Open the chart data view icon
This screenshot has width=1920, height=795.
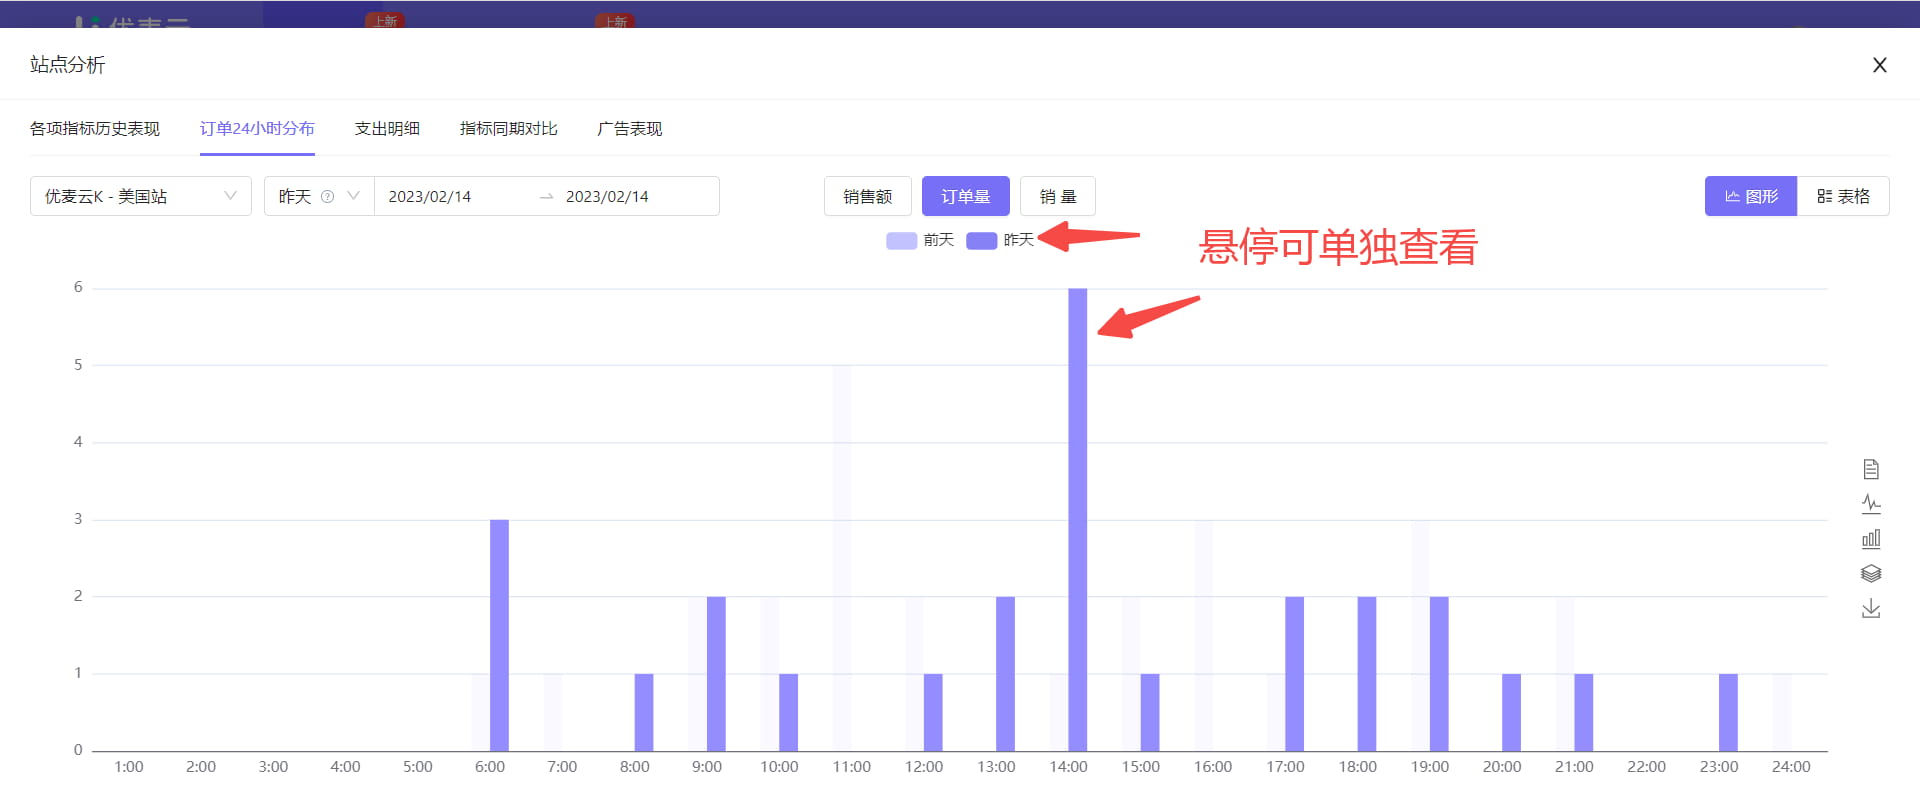click(x=1871, y=469)
